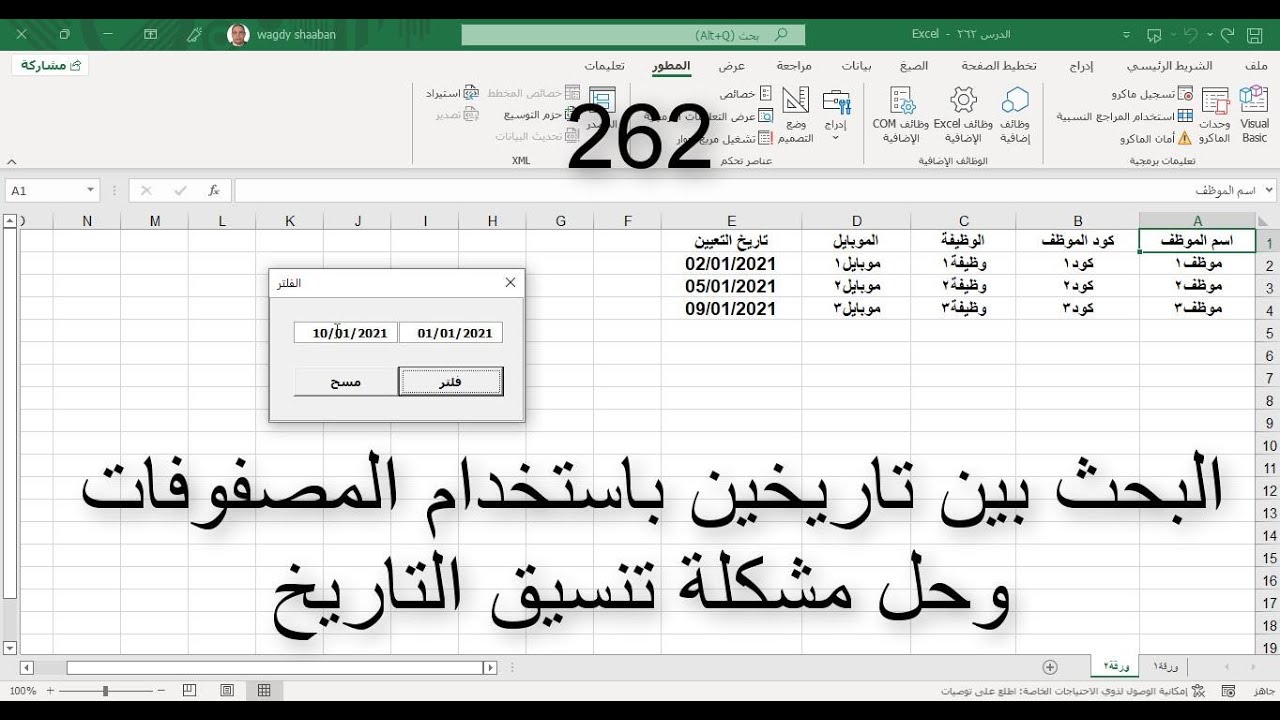Click the 10/01/2021 date field

click(x=346, y=333)
